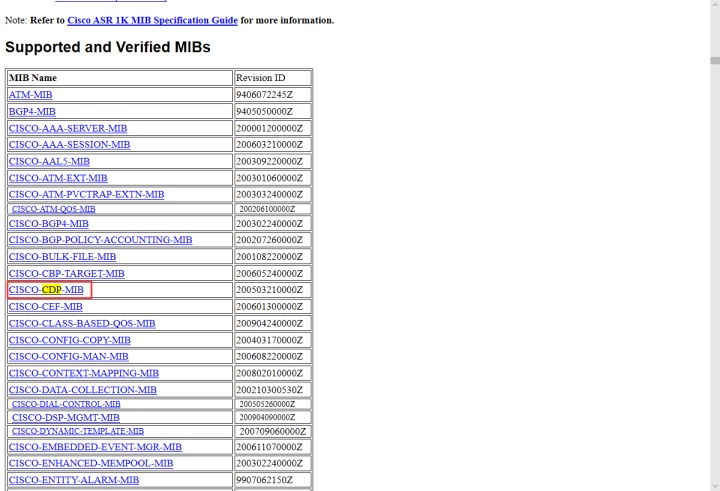The image size is (720, 491).
Task: Open the Cisco ASR 1K MIB Specification Guide link
Action: tap(152, 21)
